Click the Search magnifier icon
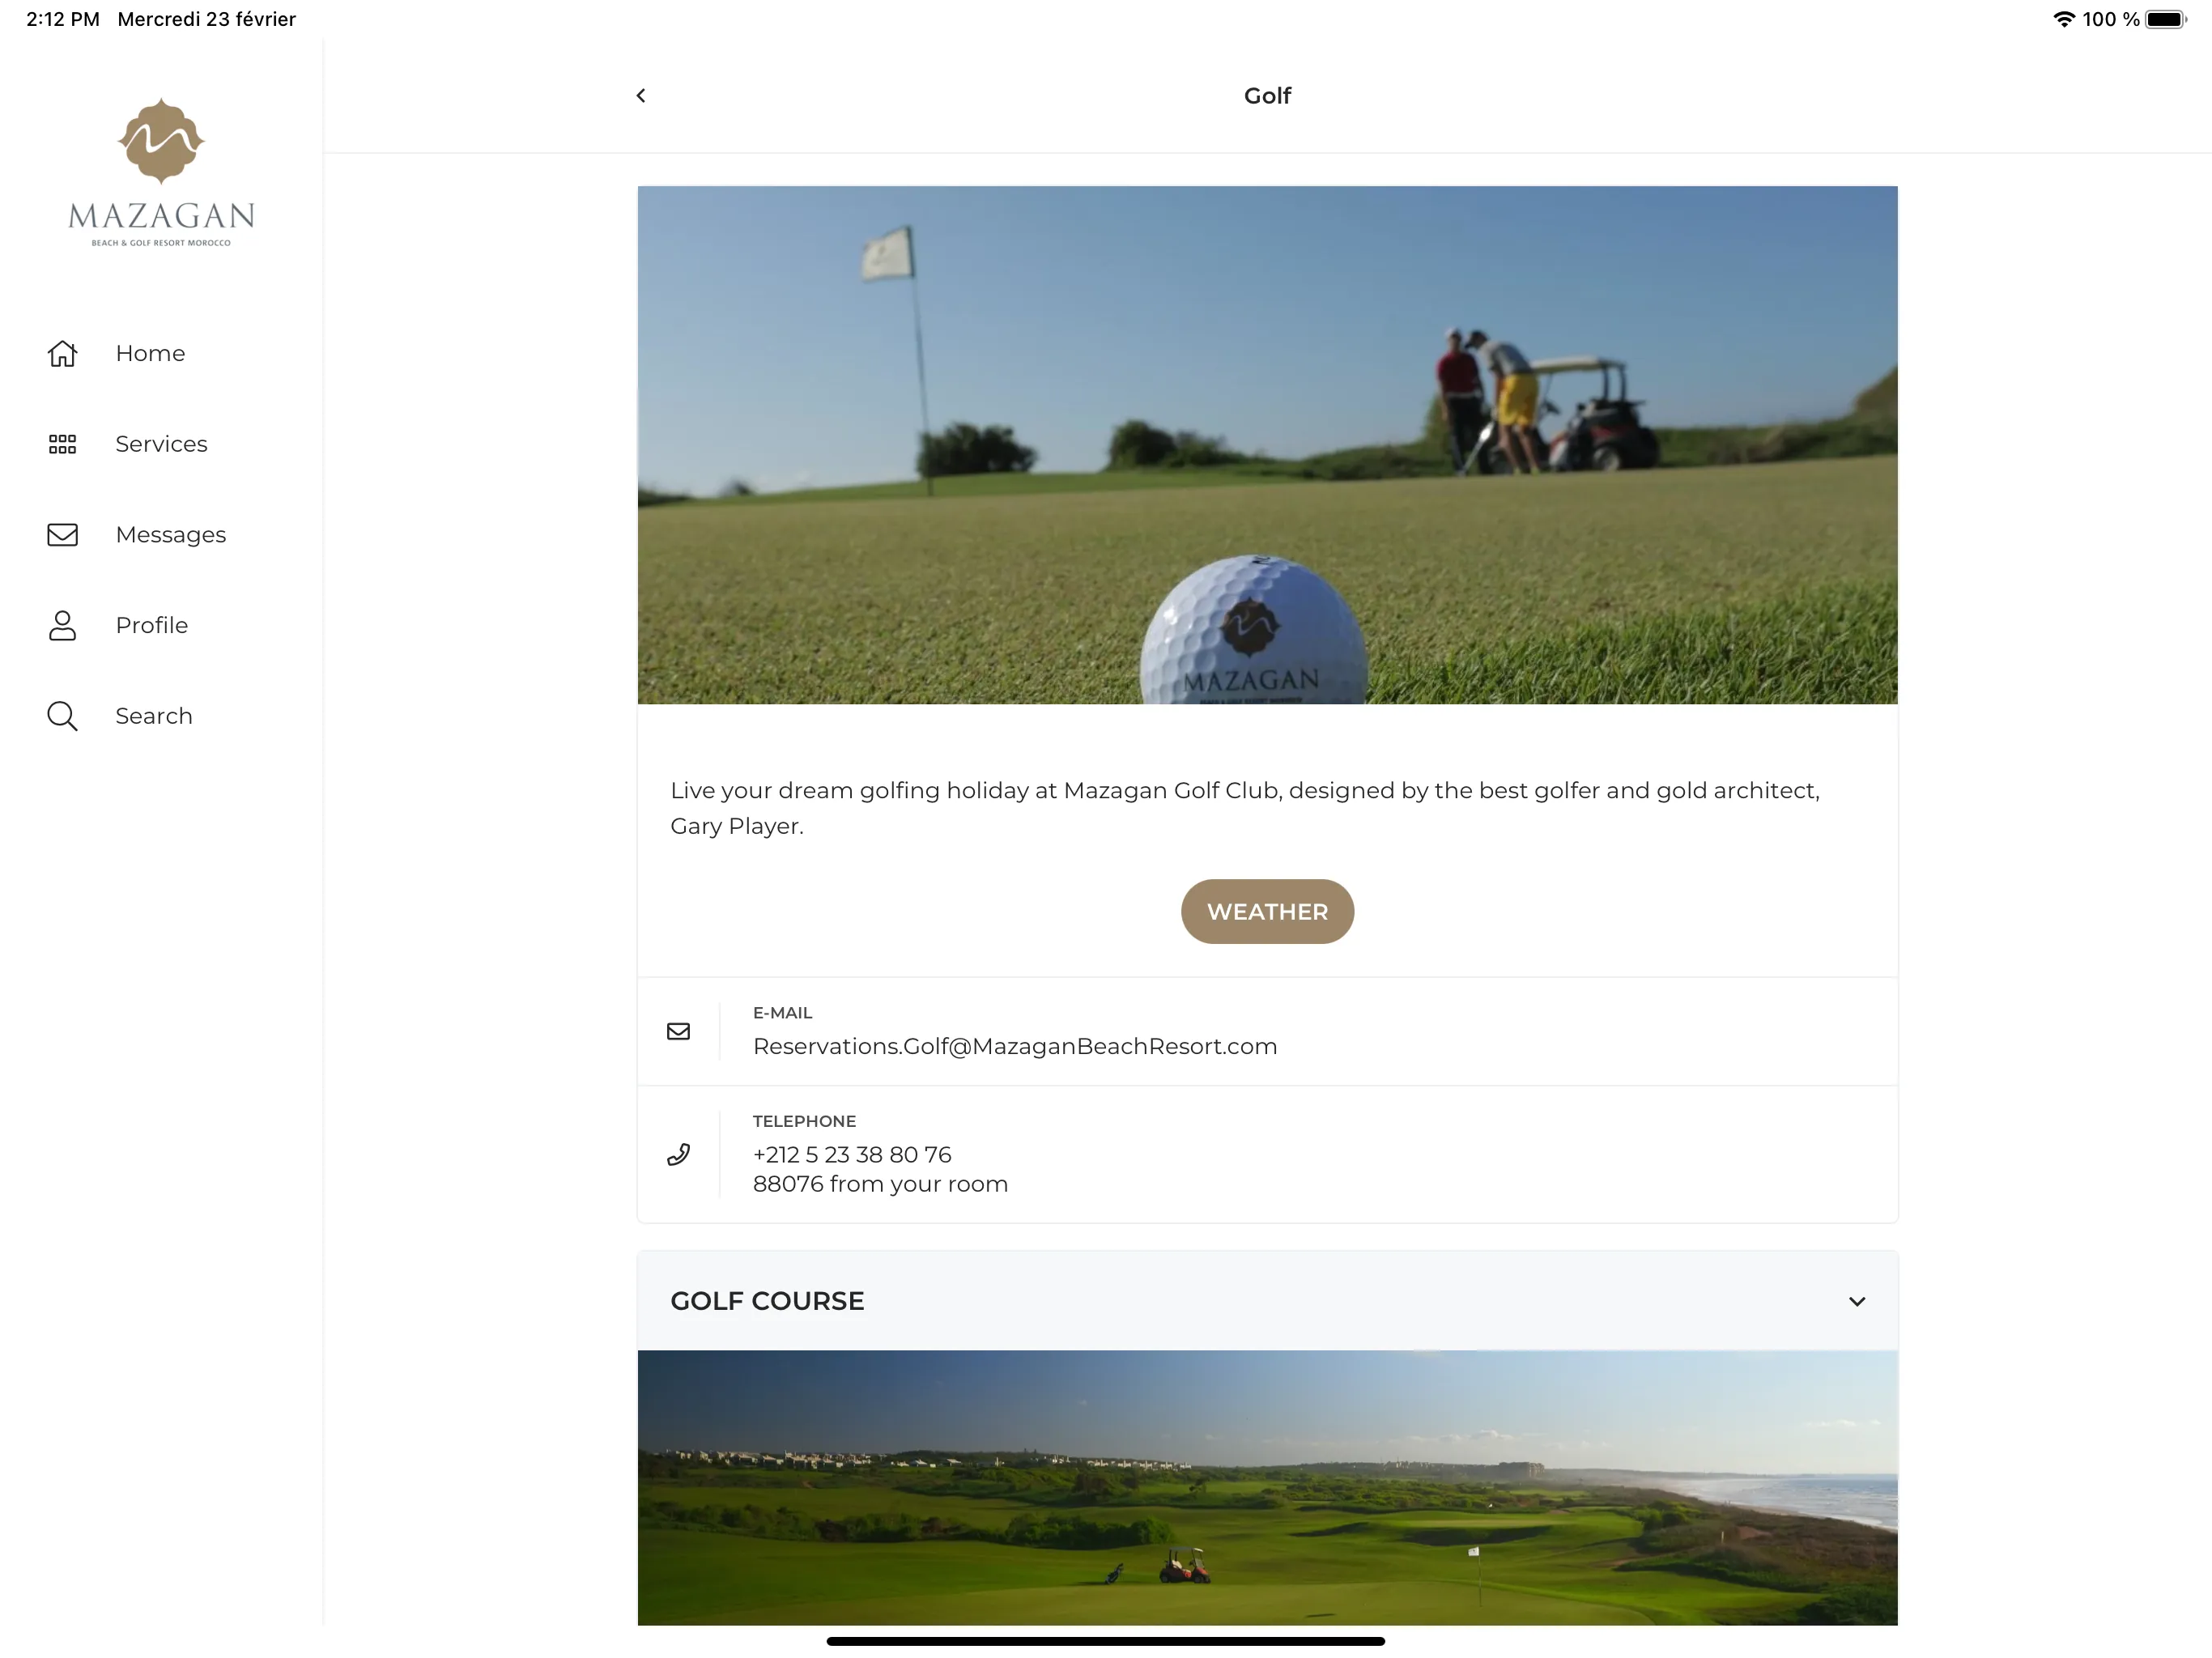 coord(62,716)
